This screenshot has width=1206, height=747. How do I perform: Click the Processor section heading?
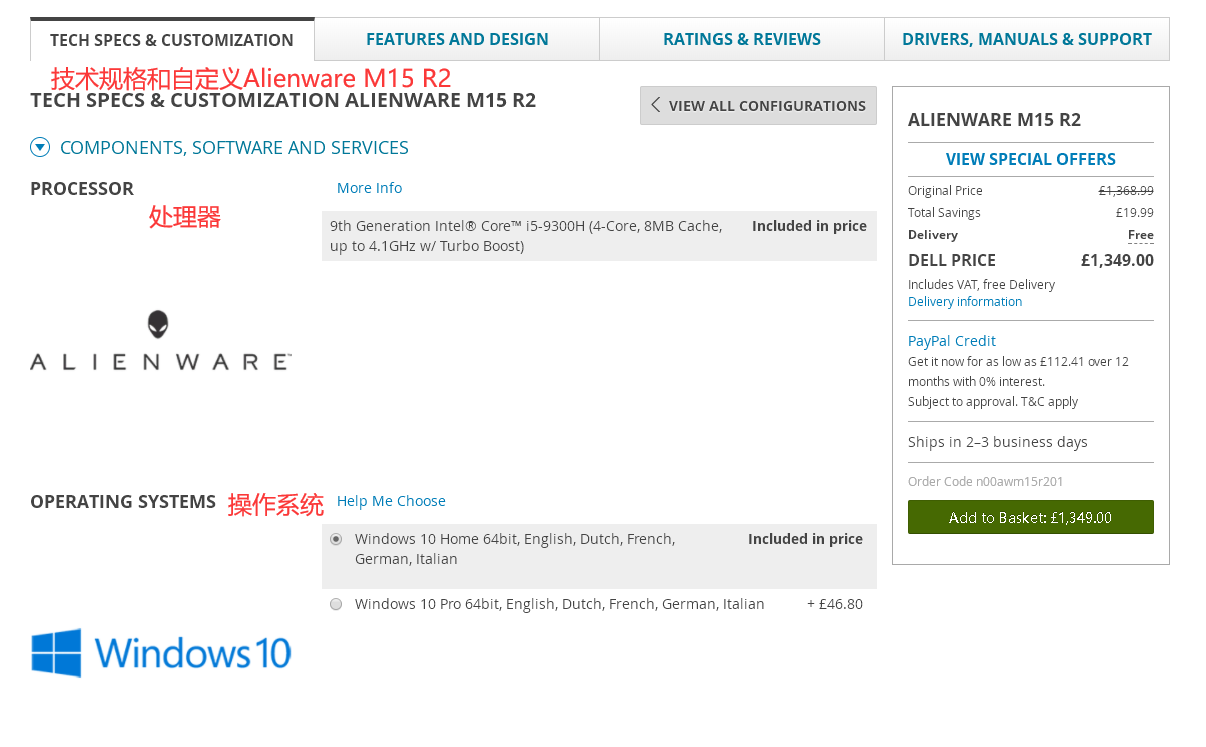click(82, 189)
